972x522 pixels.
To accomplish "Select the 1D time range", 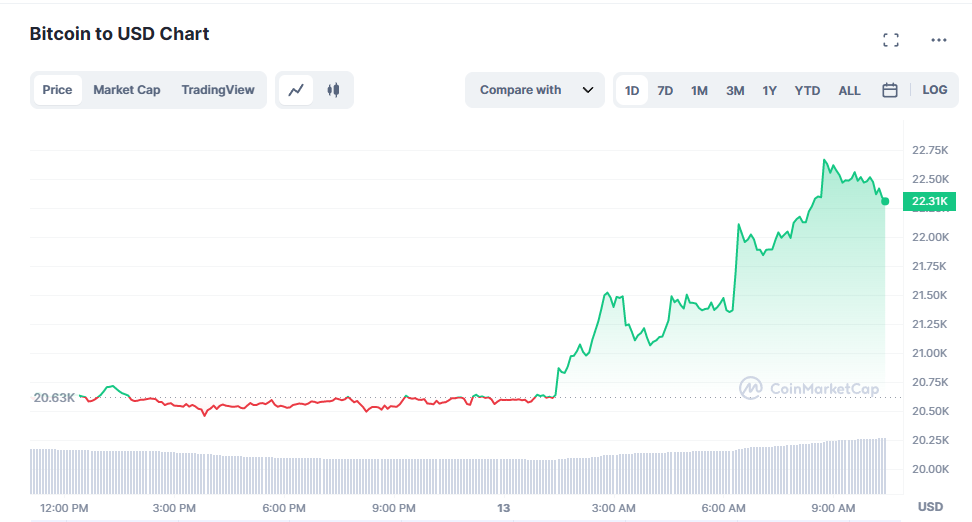I will 632,91.
